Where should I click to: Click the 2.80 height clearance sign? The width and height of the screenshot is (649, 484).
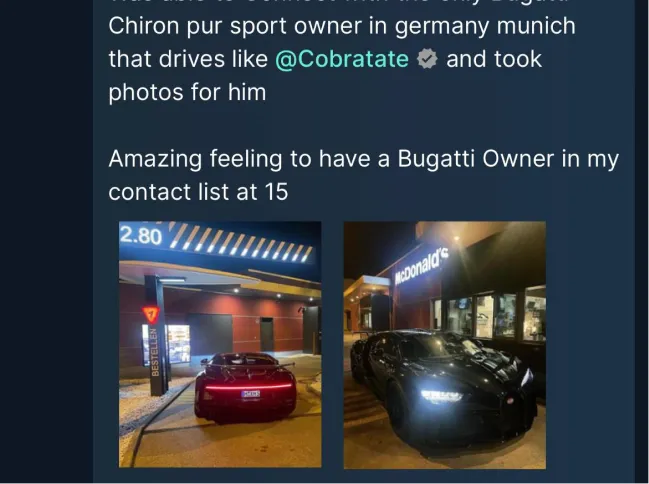pyautogui.click(x=141, y=236)
